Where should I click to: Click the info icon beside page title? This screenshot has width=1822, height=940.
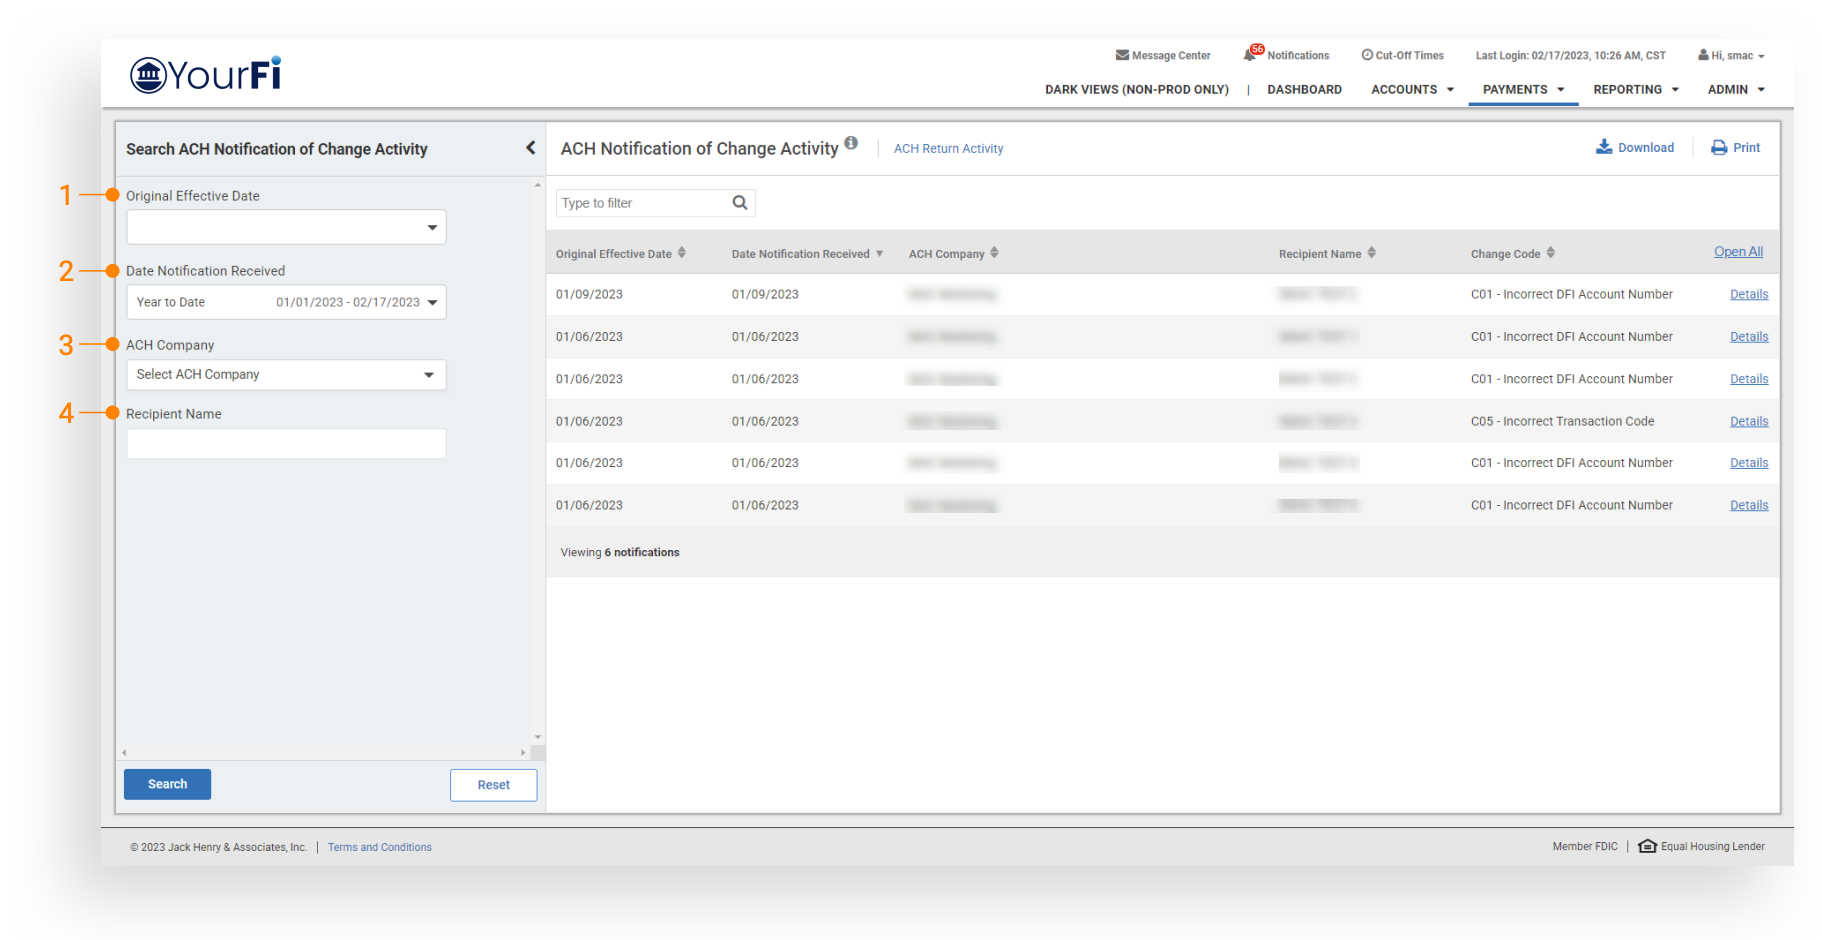851,143
